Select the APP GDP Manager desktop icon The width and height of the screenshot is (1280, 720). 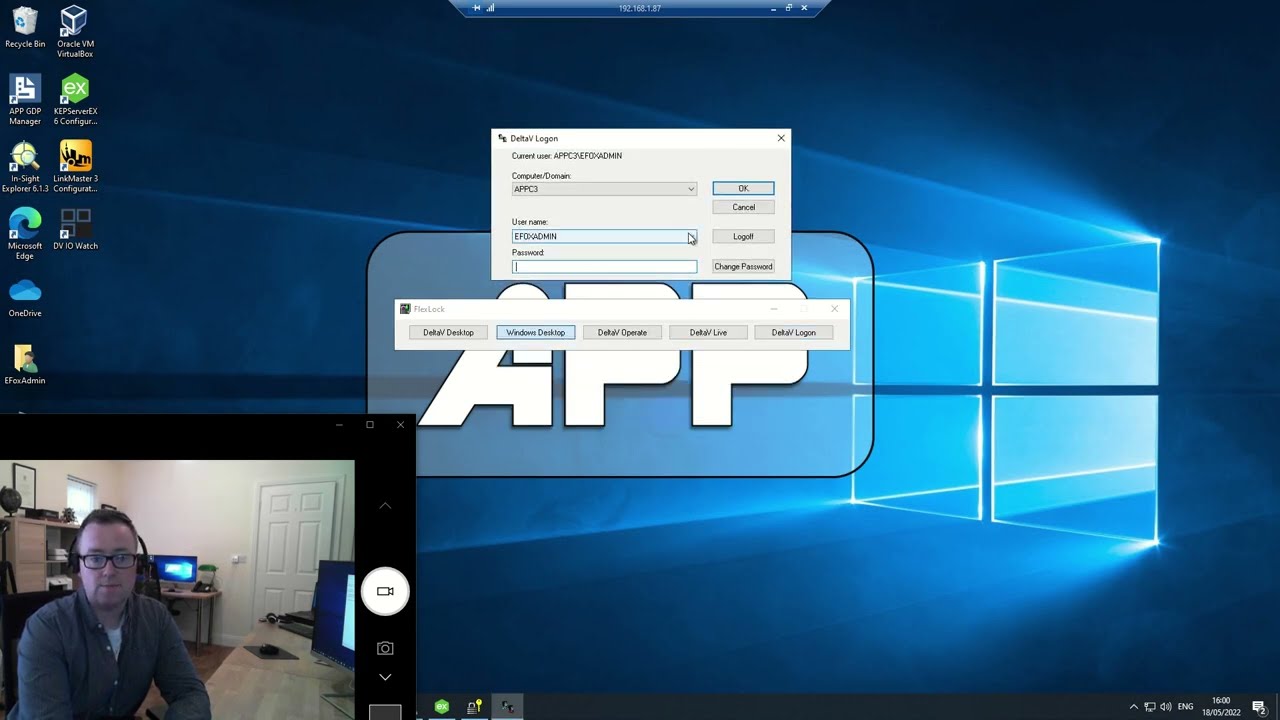click(25, 100)
